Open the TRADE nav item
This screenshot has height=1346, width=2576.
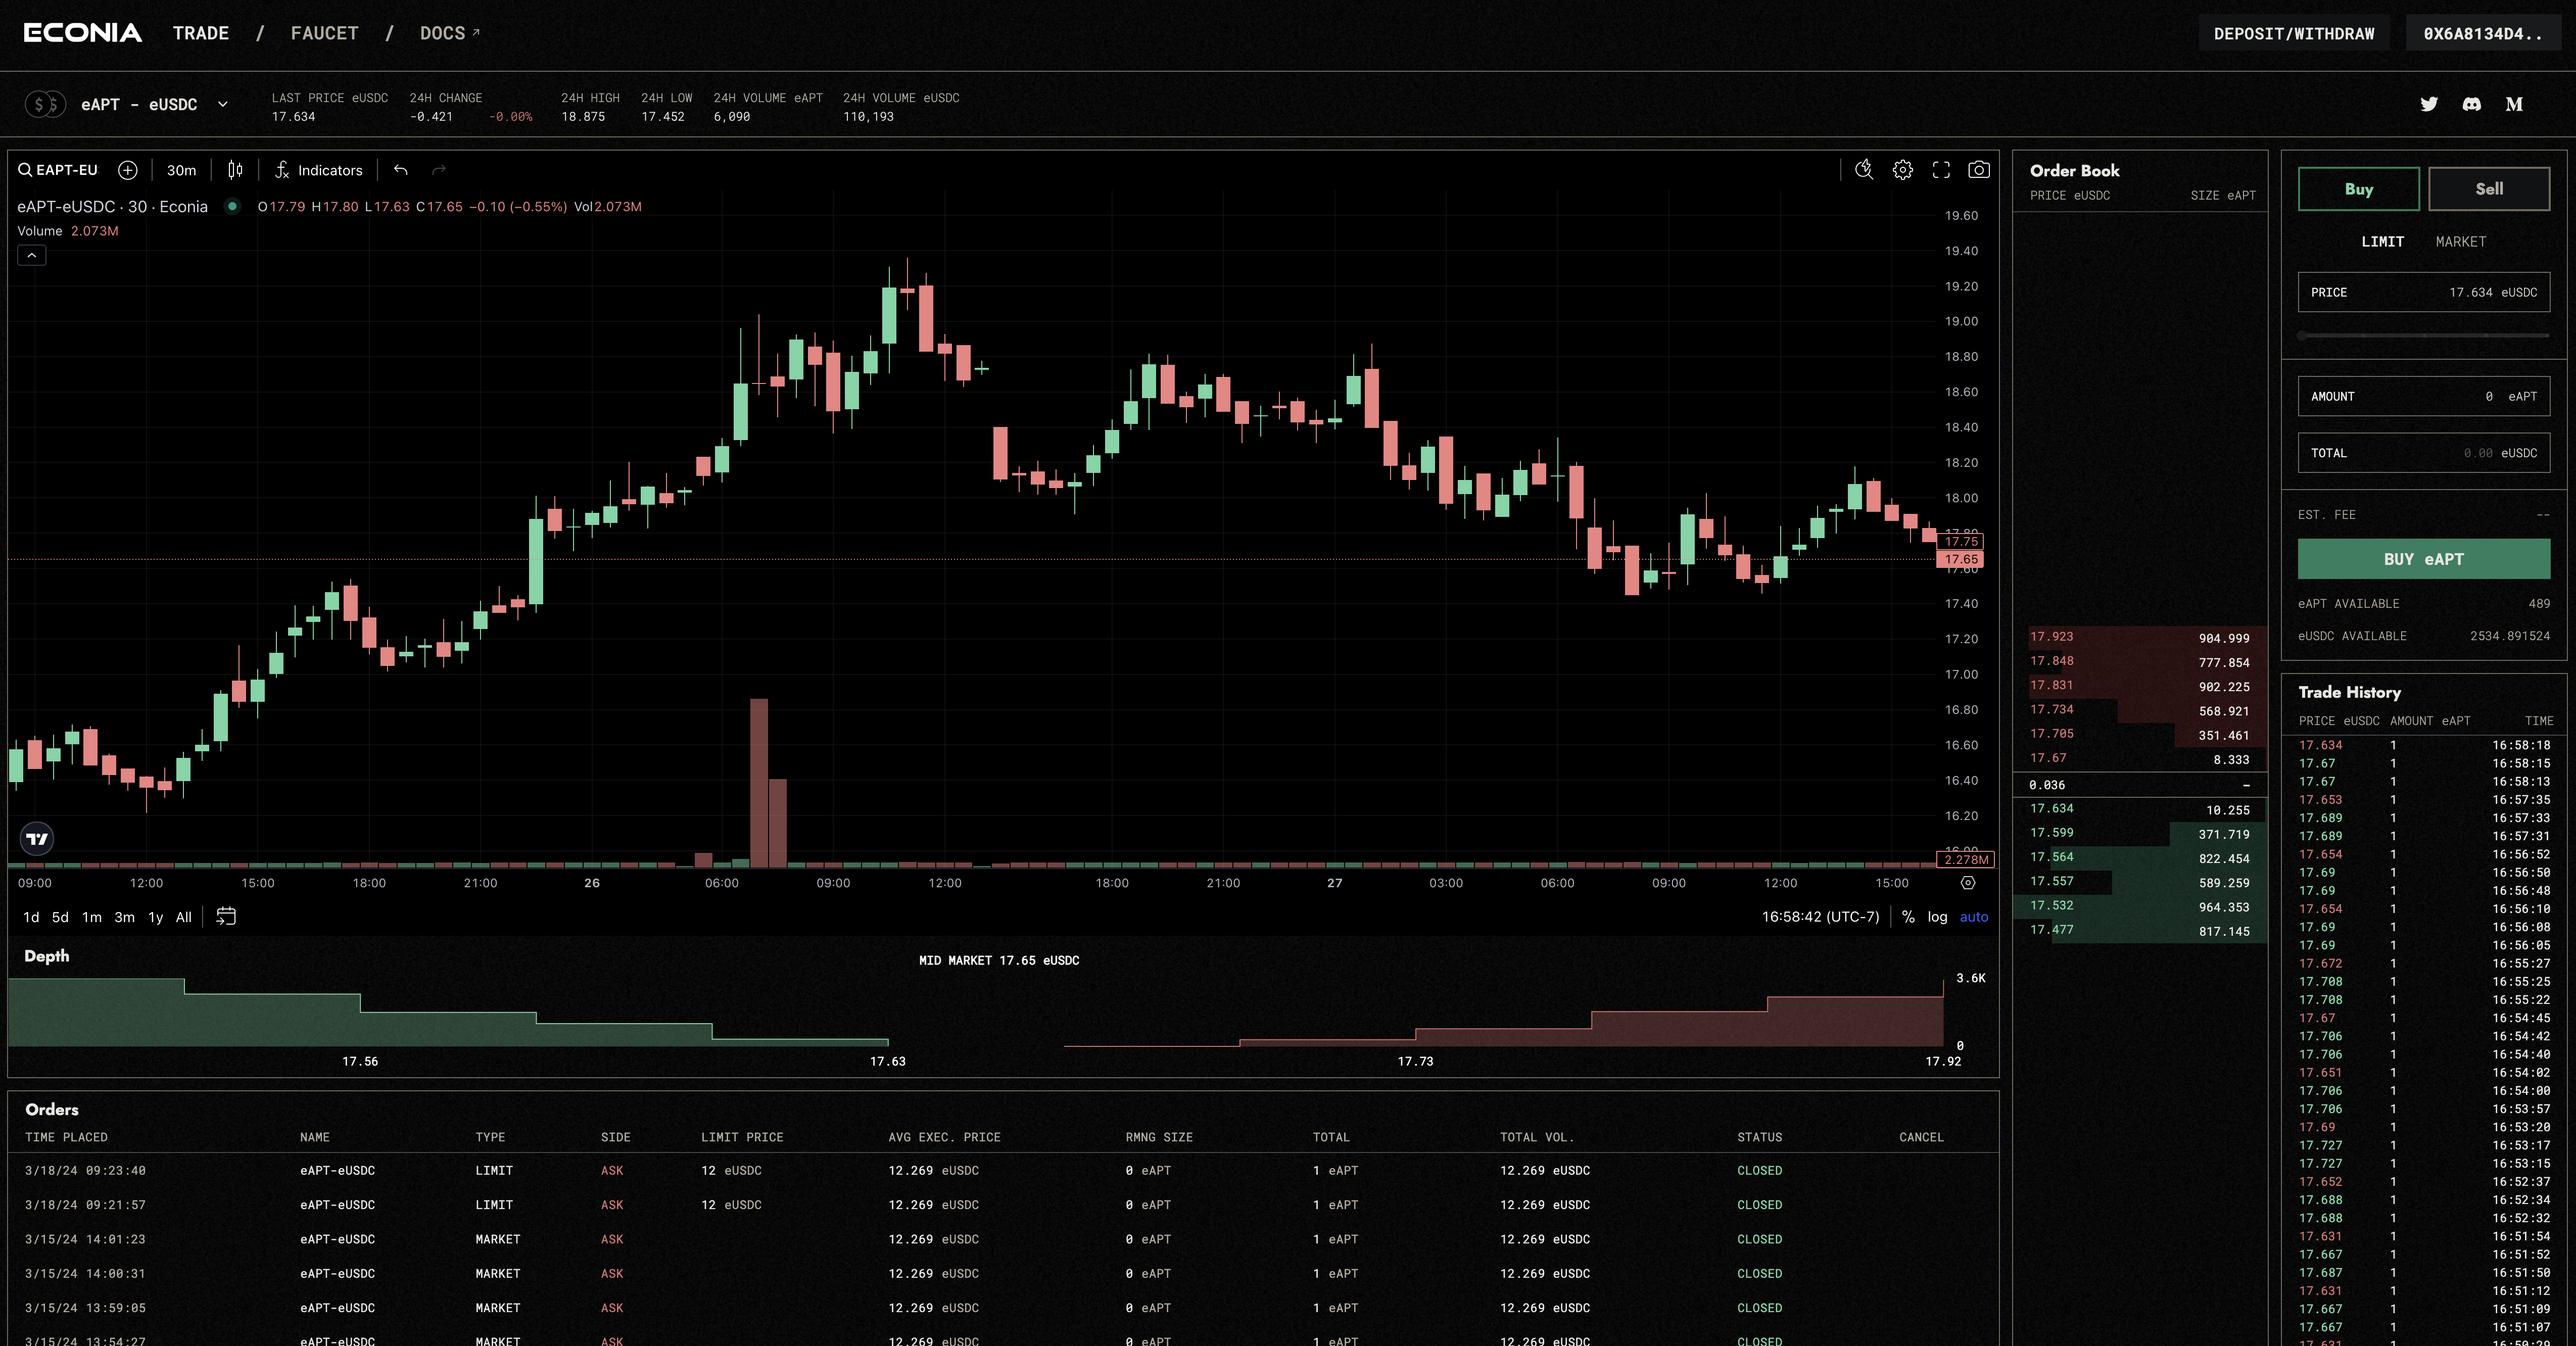point(201,33)
